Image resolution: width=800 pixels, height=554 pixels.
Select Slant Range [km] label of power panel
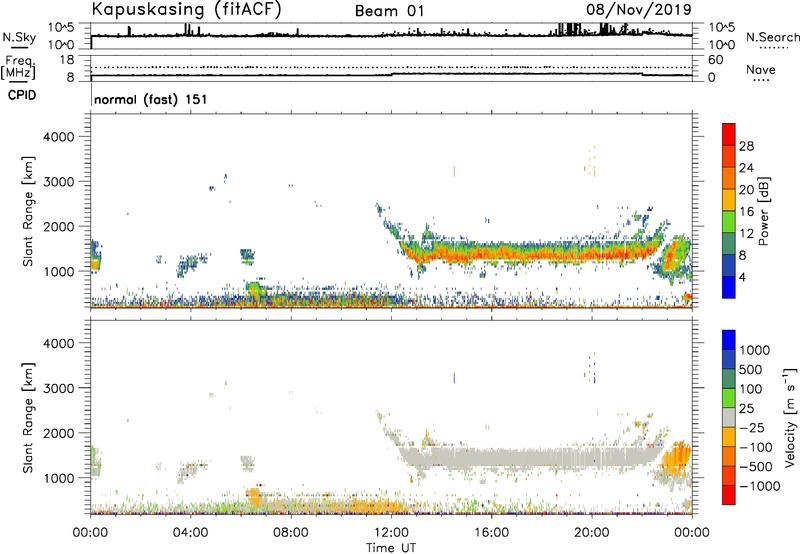click(x=28, y=211)
